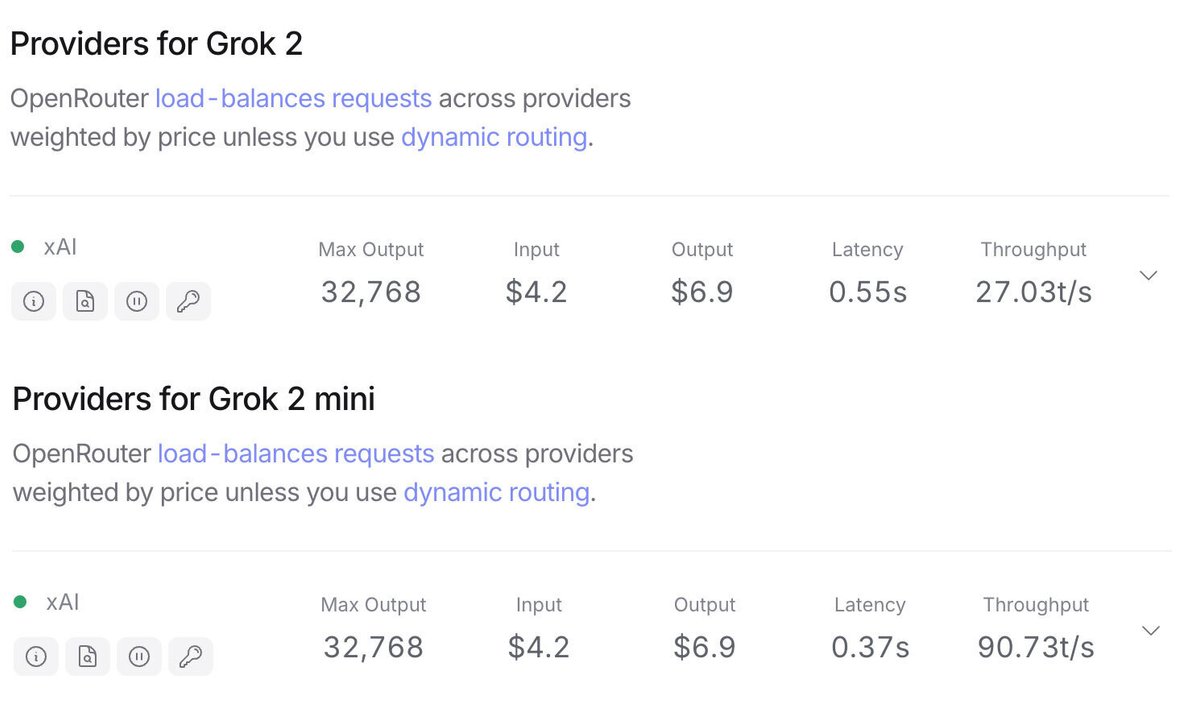The width and height of the screenshot is (1200, 725).
Task: Click the pause circle icon in Grok 2 mini row
Action: [x=139, y=656]
